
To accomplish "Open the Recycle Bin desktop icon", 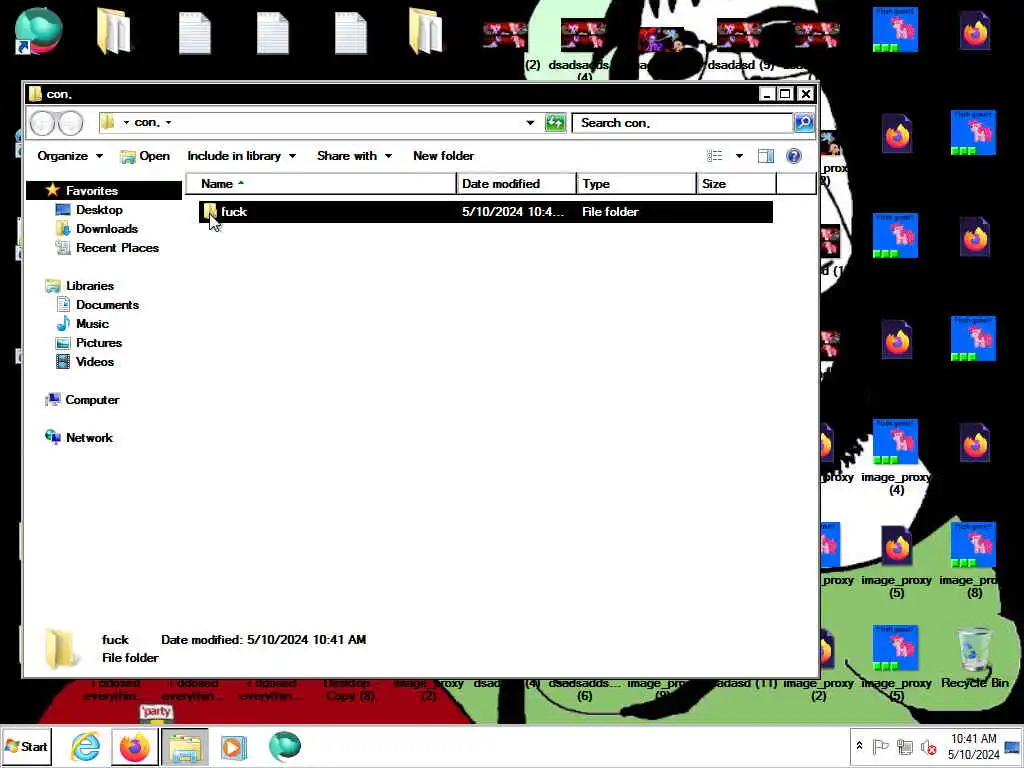I will click(974, 658).
